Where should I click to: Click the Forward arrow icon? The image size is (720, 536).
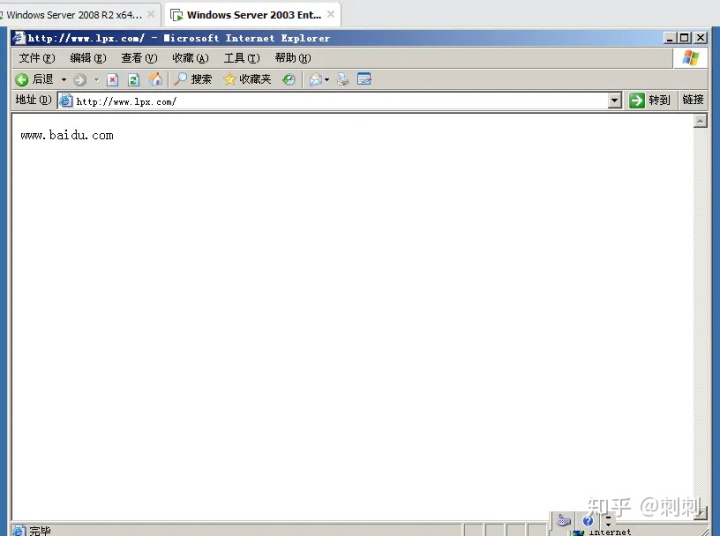80,80
